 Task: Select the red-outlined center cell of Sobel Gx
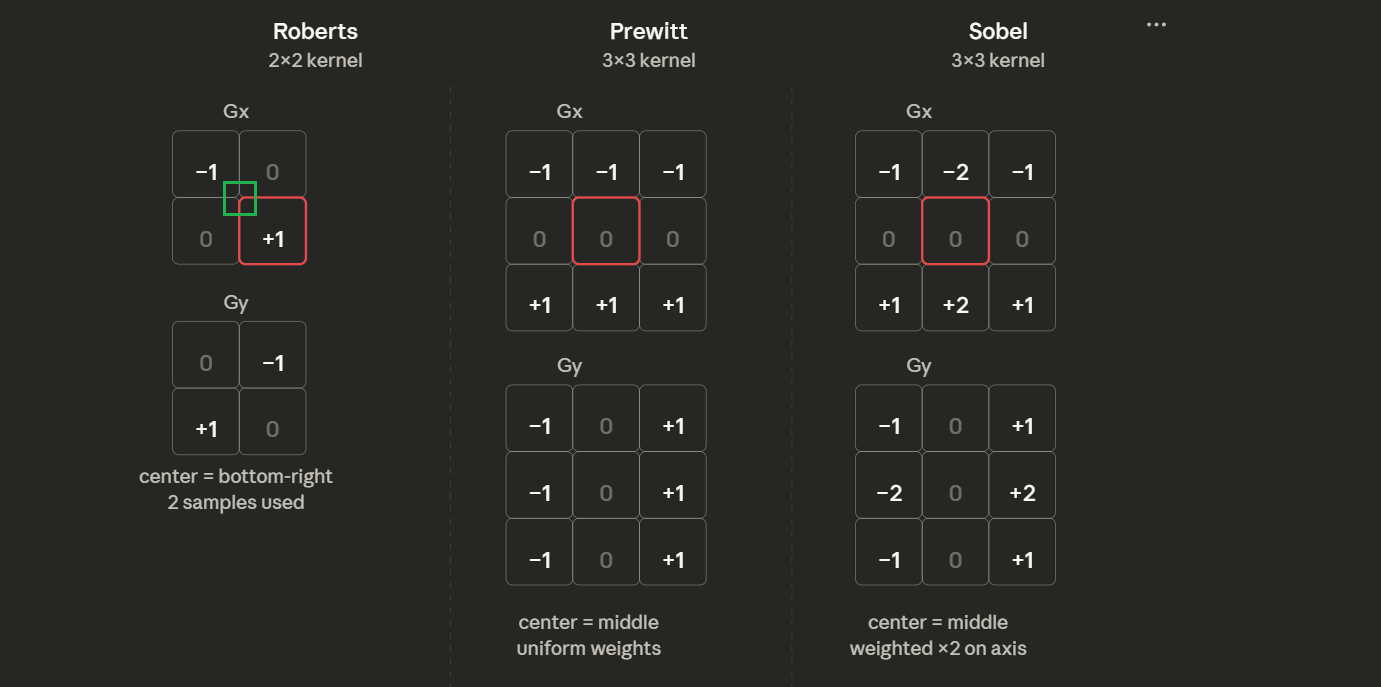coord(955,231)
